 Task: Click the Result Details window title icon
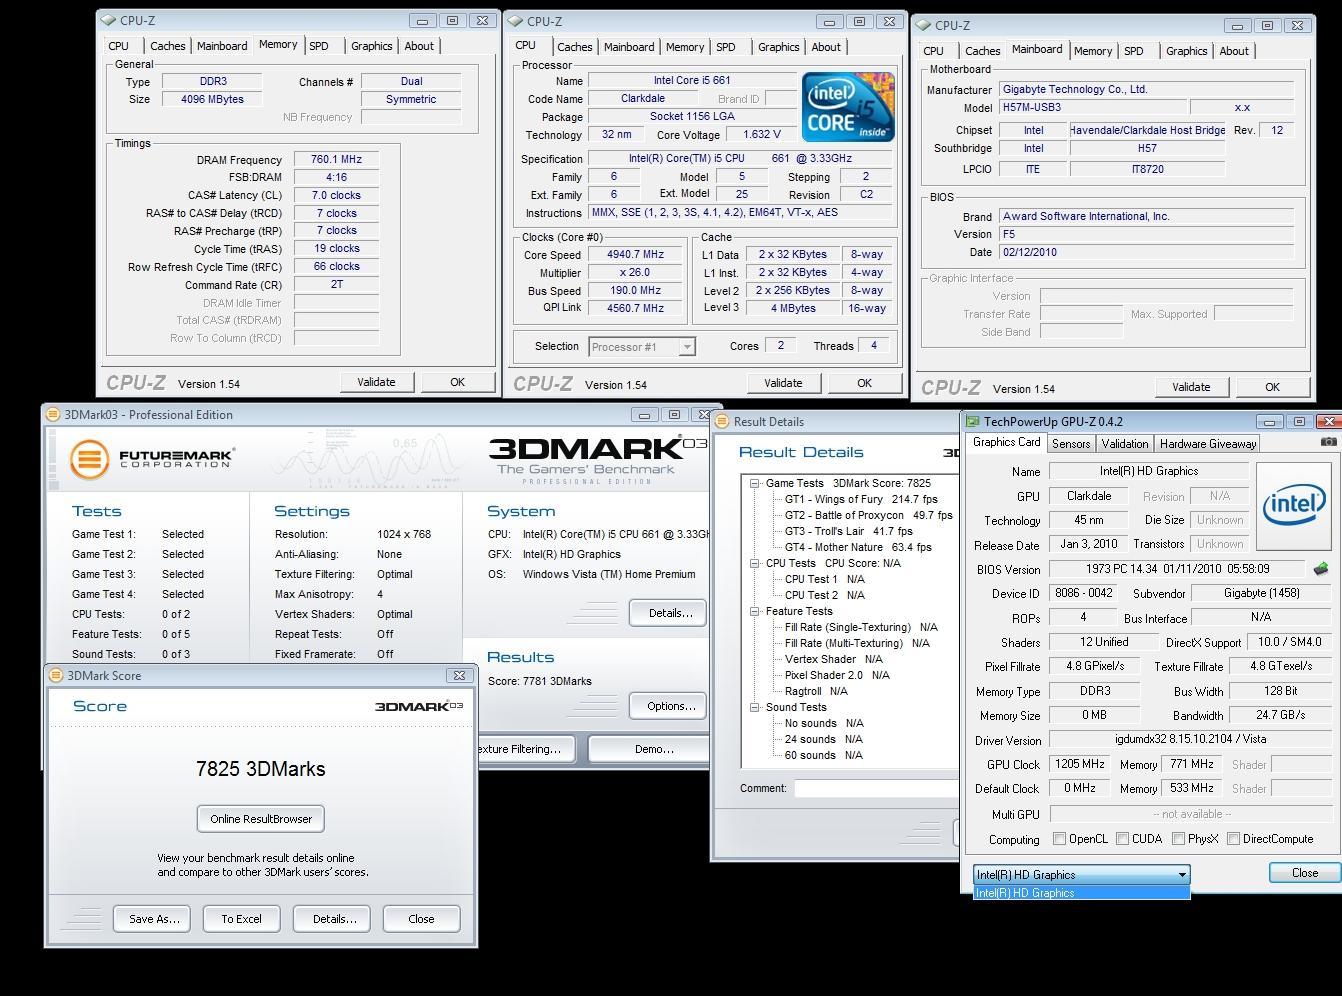(x=723, y=421)
